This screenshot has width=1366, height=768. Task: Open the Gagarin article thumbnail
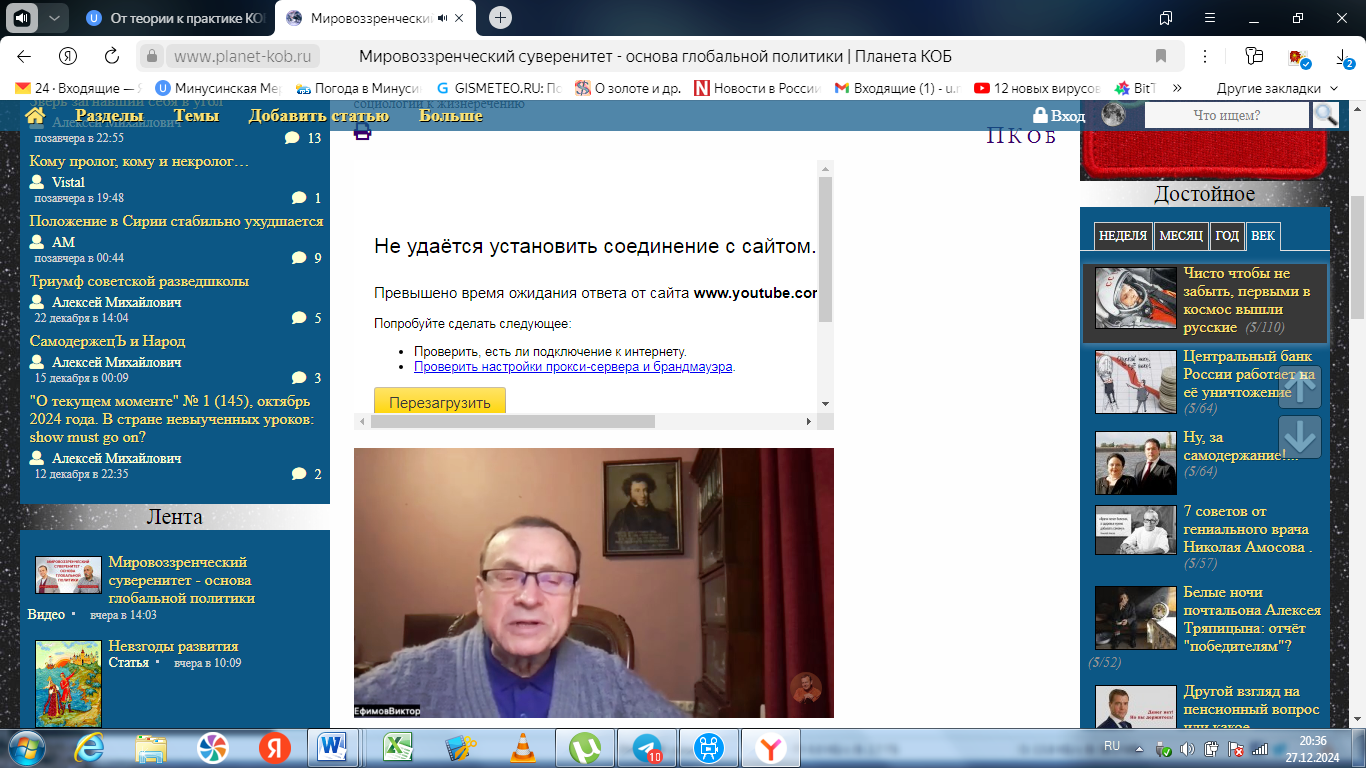pos(1135,298)
